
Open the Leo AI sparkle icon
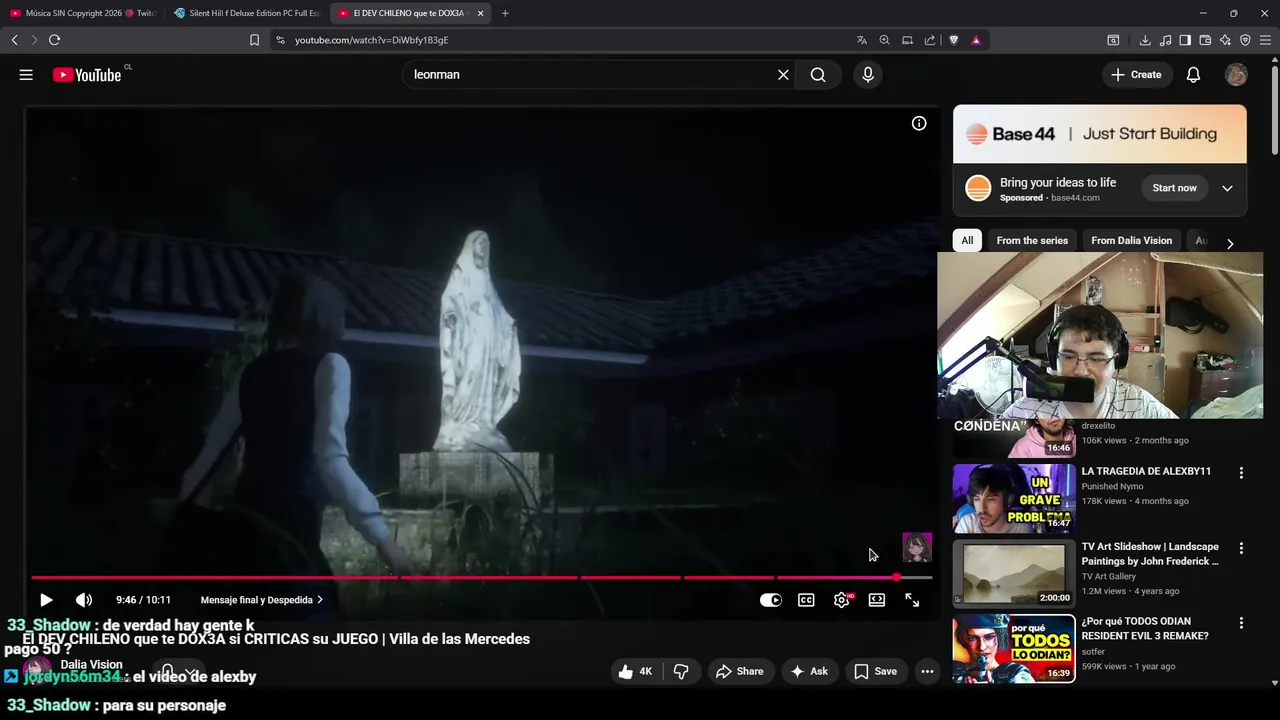(x=1225, y=40)
